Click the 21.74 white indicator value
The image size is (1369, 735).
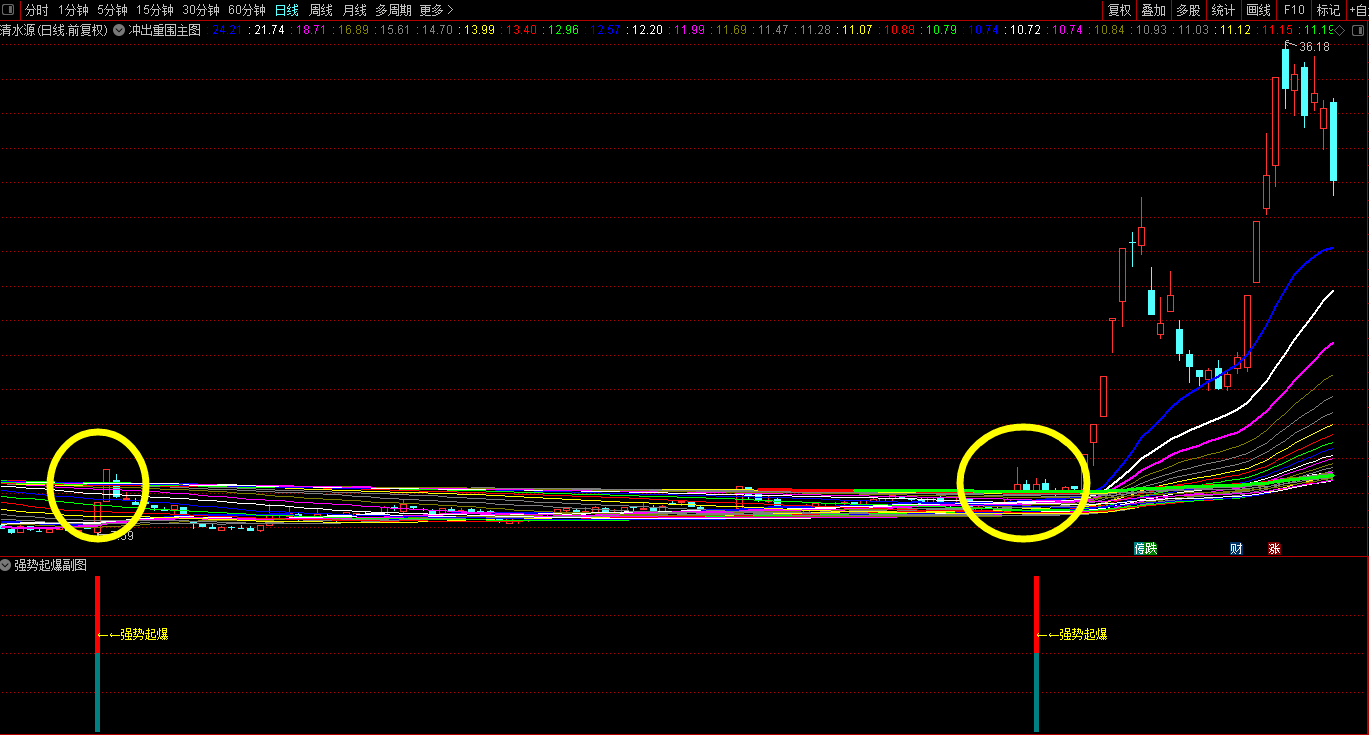[269, 30]
